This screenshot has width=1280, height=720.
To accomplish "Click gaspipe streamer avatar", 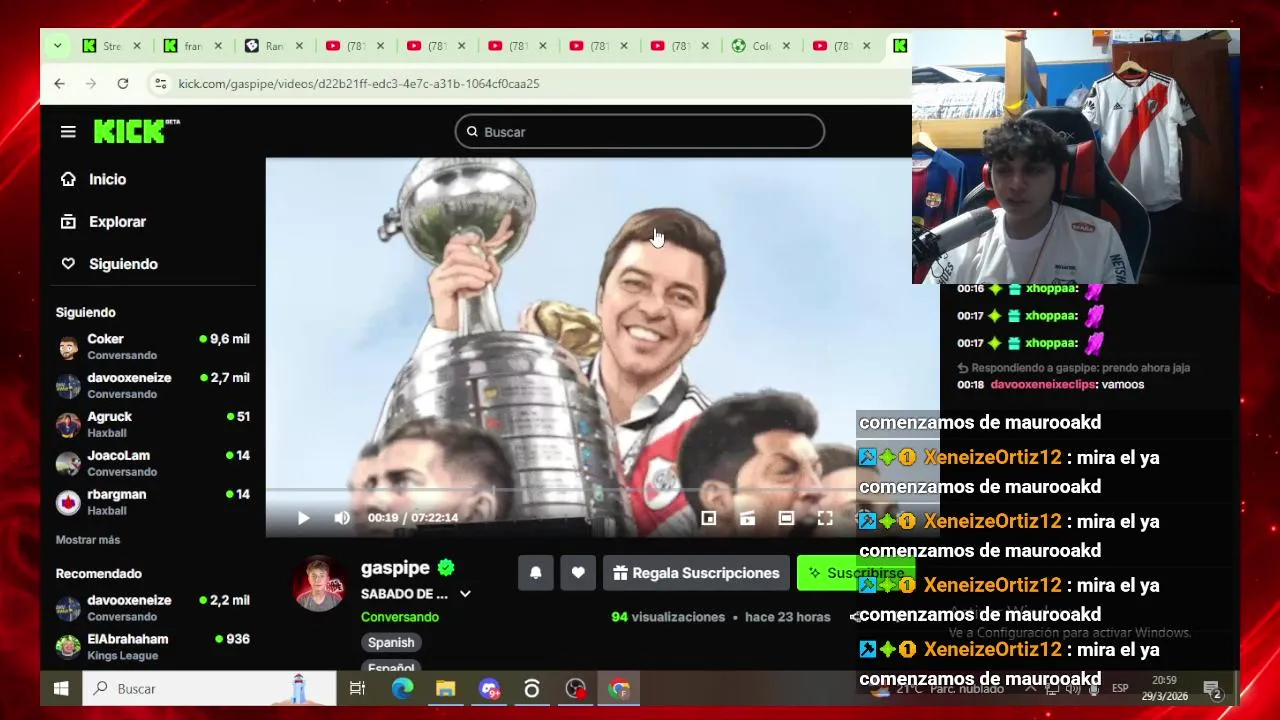I will click(320, 584).
